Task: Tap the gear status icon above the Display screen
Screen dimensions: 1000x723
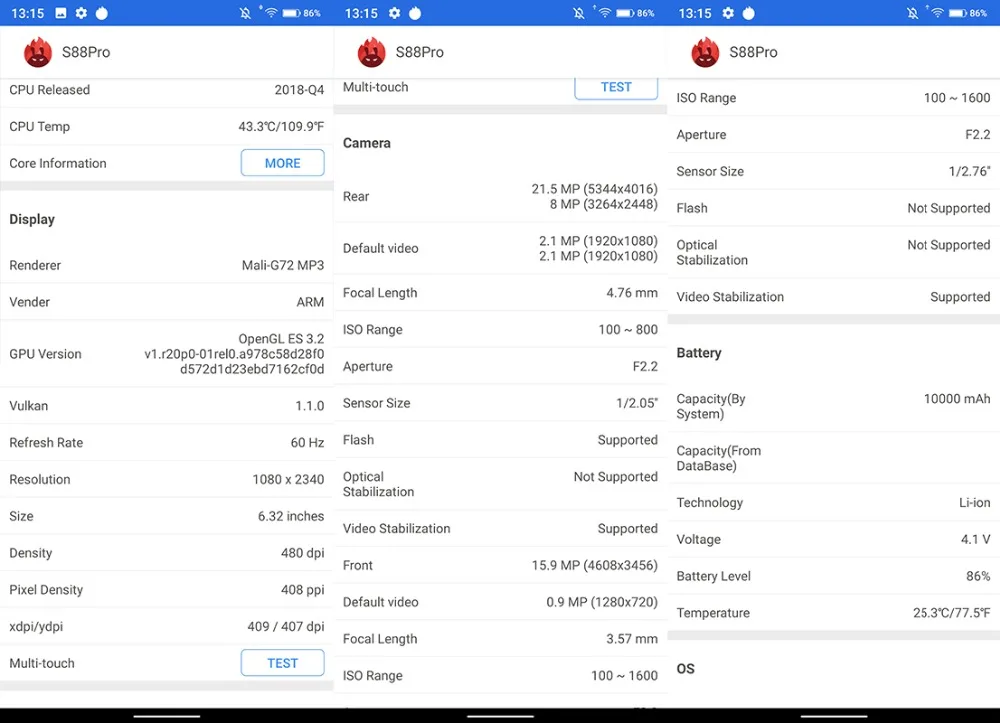Action: (x=81, y=13)
